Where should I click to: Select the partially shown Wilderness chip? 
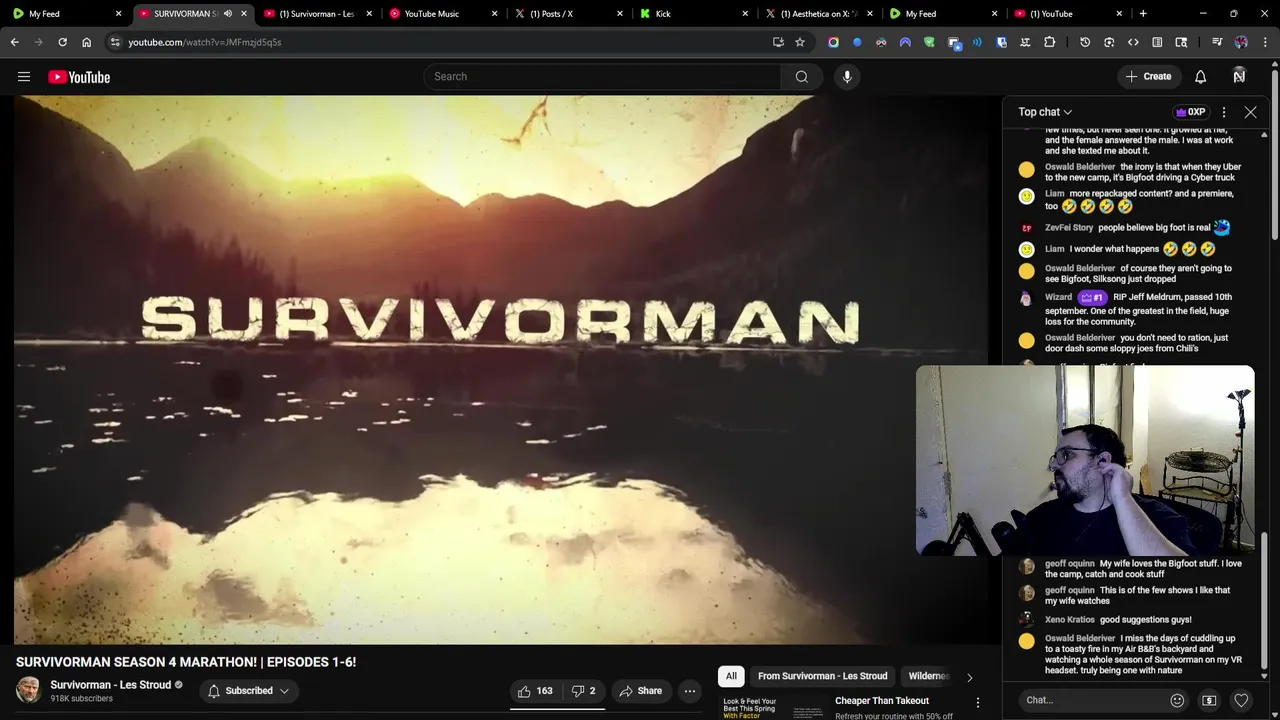coord(928,676)
